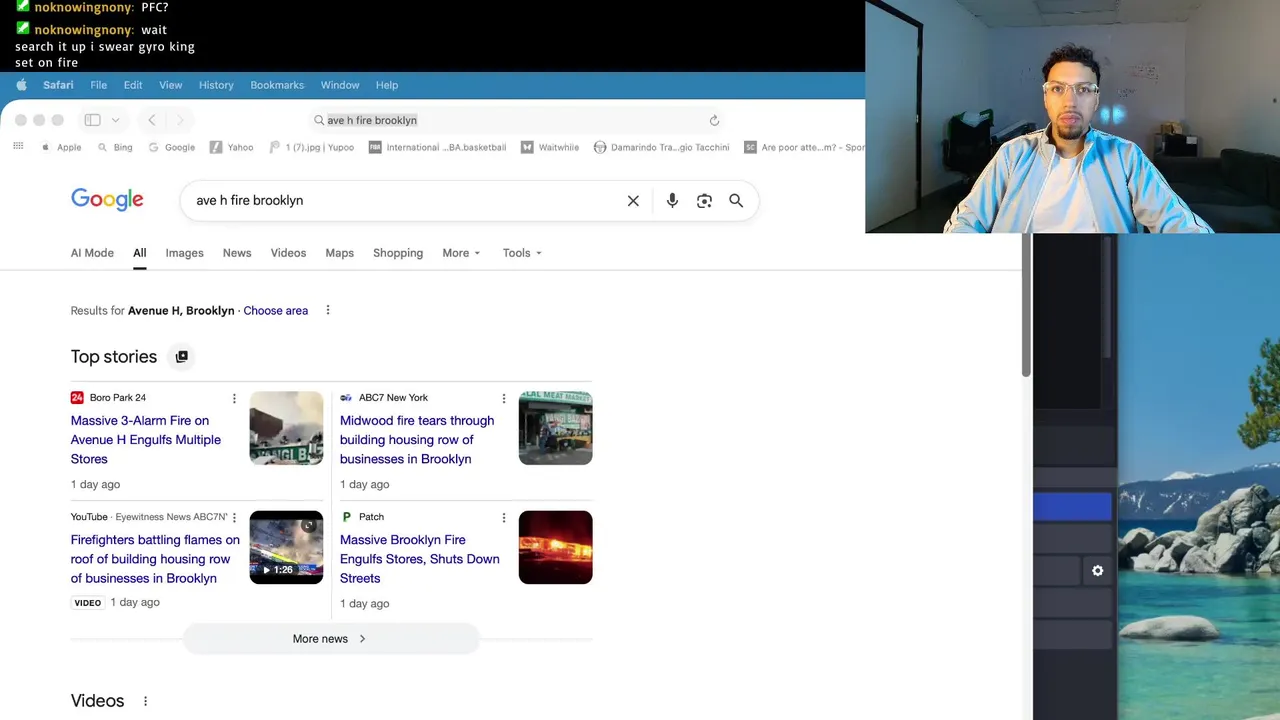Switch to the Videos tab
Viewport: 1280px width, 720px height.
(288, 253)
